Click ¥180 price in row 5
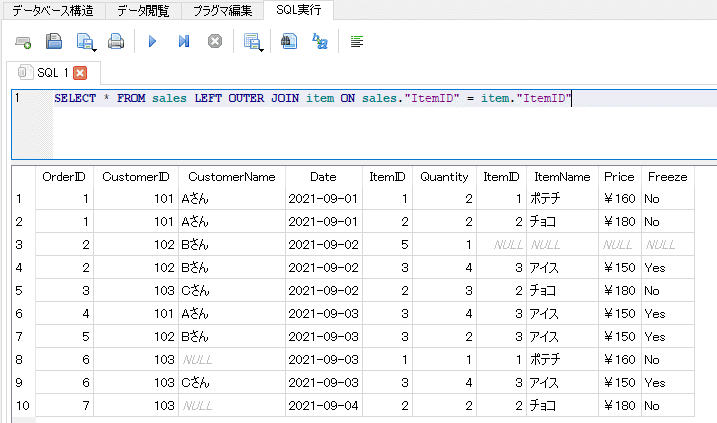The width and height of the screenshot is (717, 423). tap(619, 291)
